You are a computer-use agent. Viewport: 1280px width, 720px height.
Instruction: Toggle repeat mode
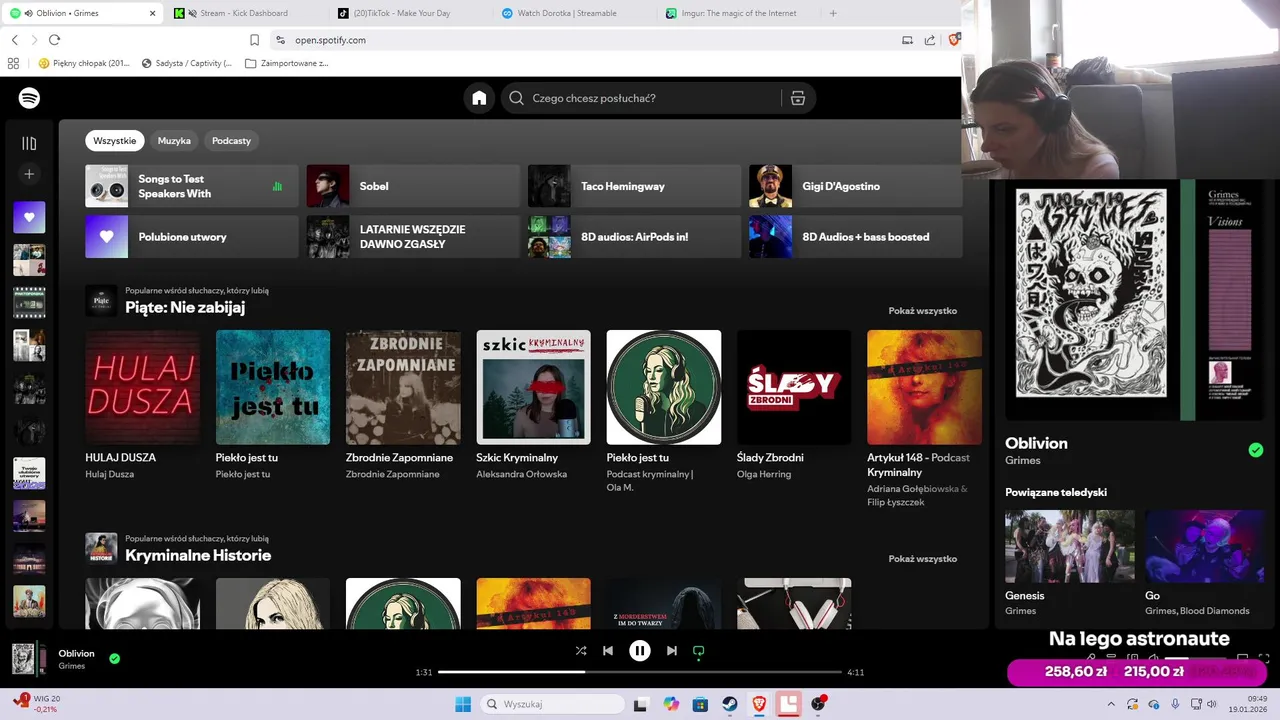click(x=699, y=651)
